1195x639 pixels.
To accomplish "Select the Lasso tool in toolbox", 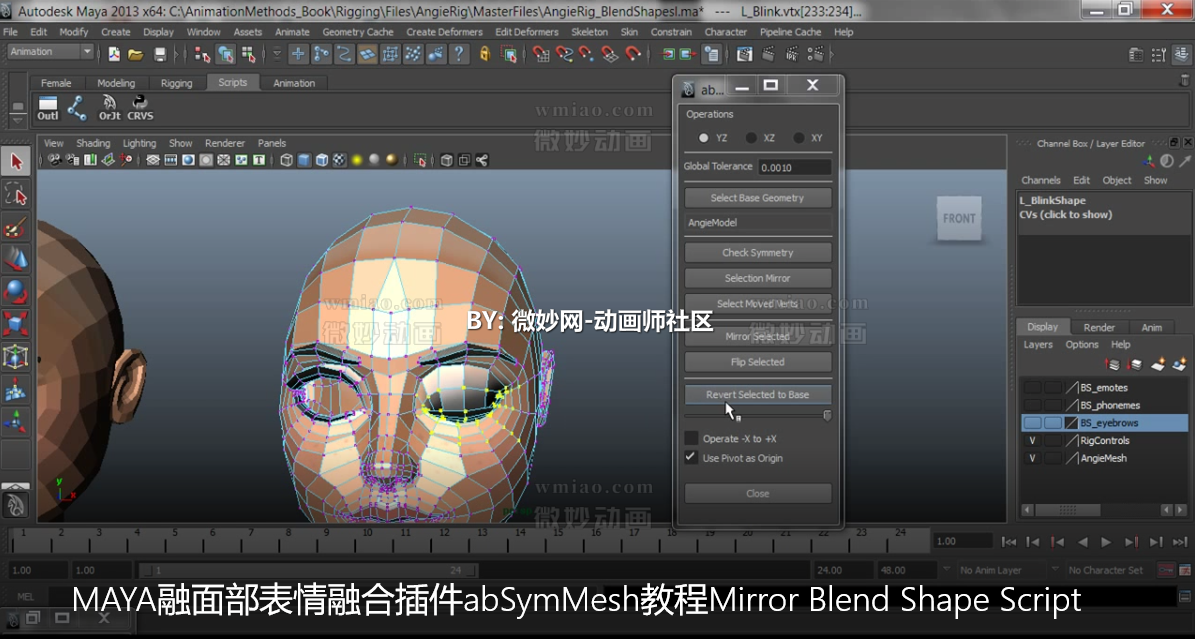I will coord(16,194).
